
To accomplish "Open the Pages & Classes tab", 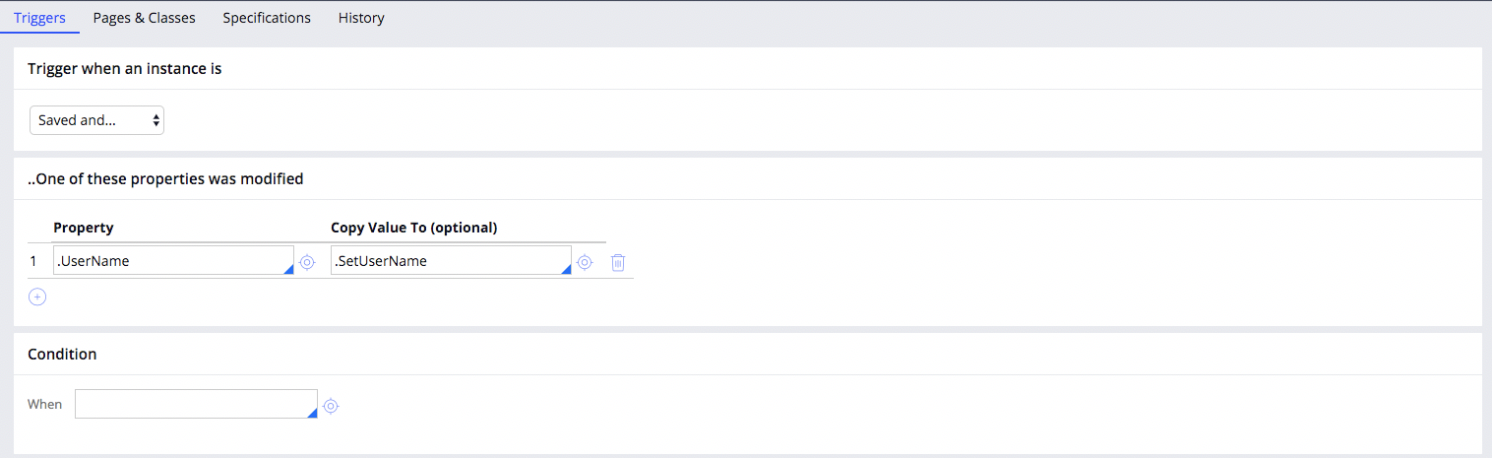I will tap(144, 18).
